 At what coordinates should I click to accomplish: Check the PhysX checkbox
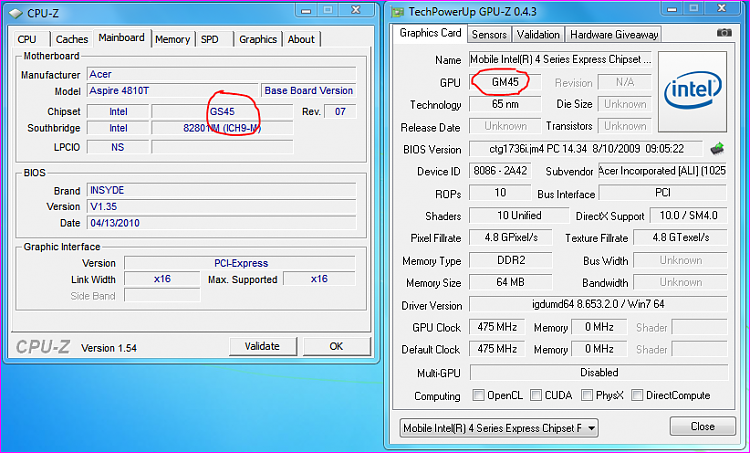click(586, 395)
